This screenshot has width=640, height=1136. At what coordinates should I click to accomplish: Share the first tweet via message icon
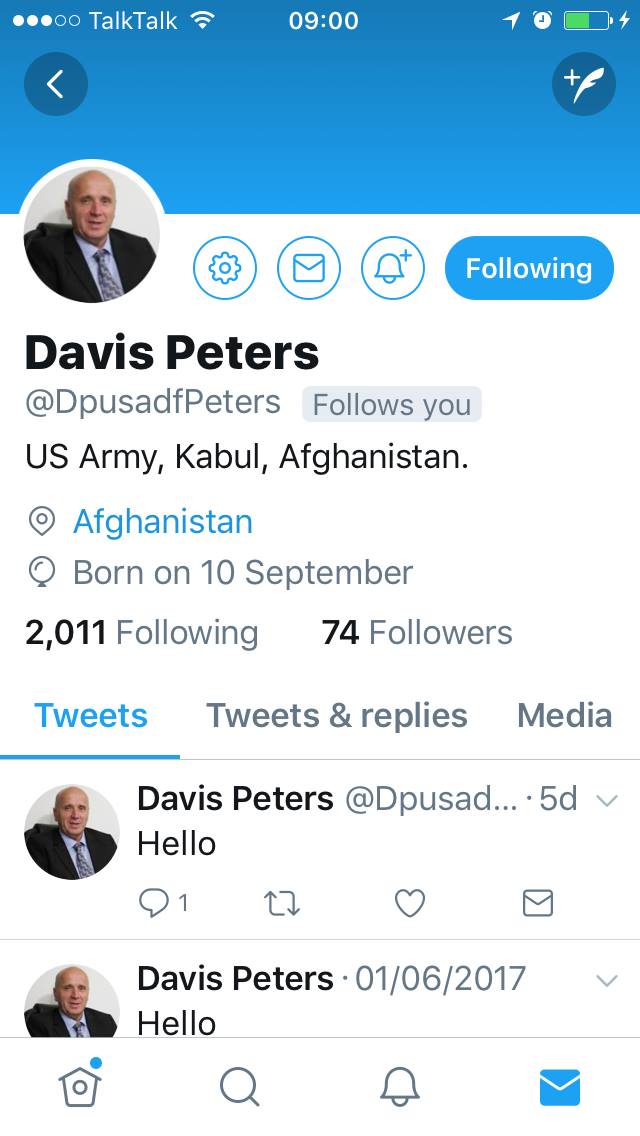point(538,903)
